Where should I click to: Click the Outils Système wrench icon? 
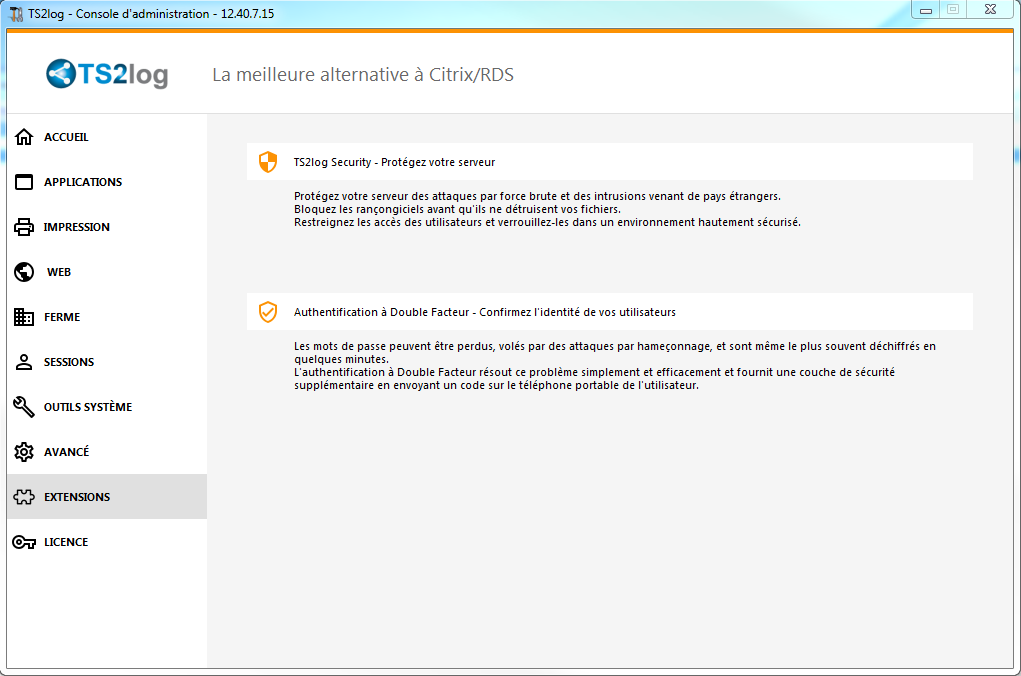[24, 406]
